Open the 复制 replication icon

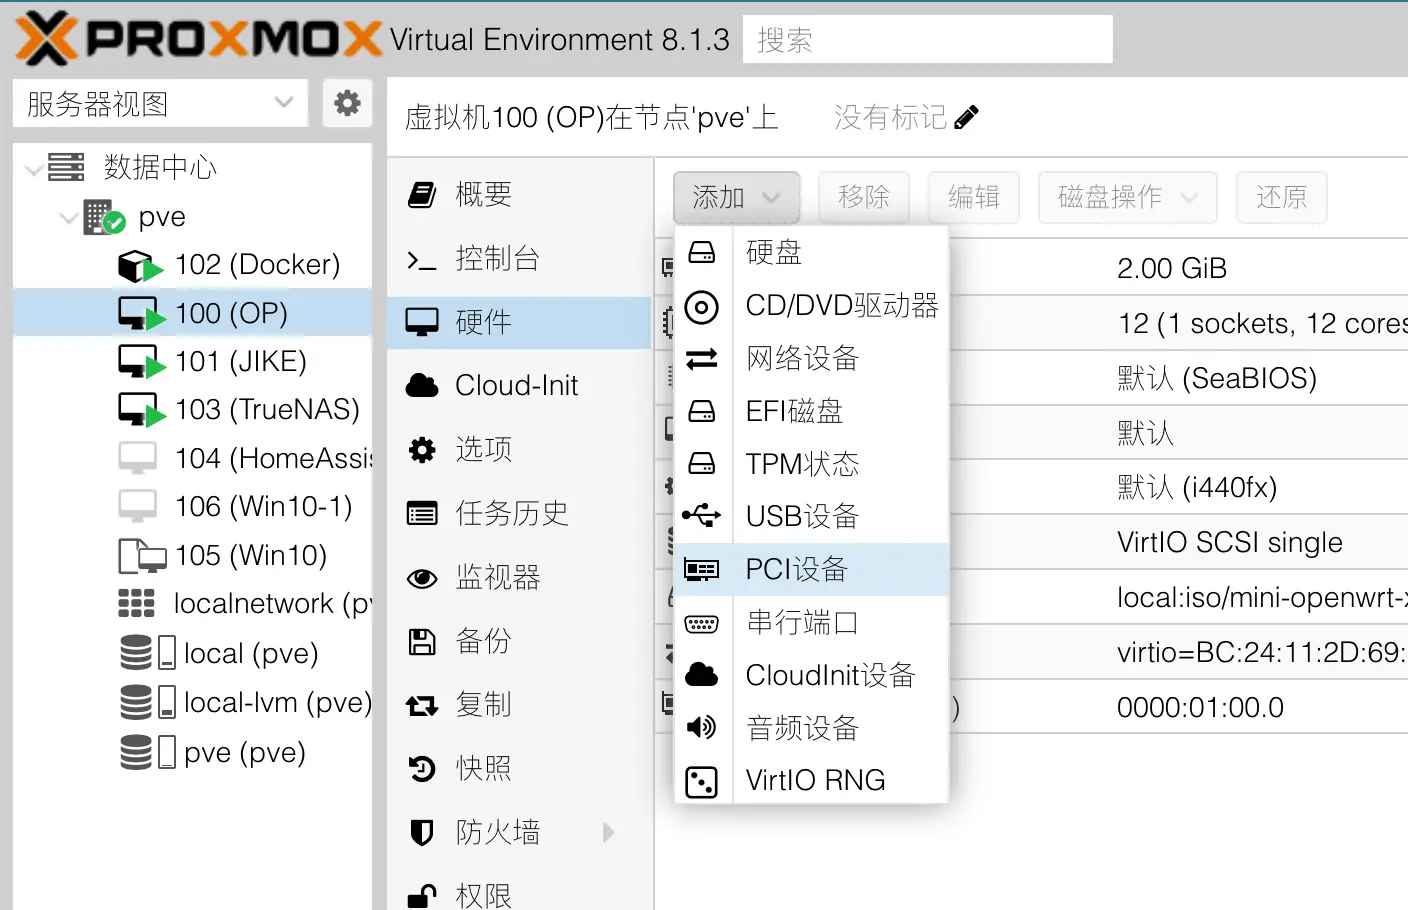(x=422, y=706)
